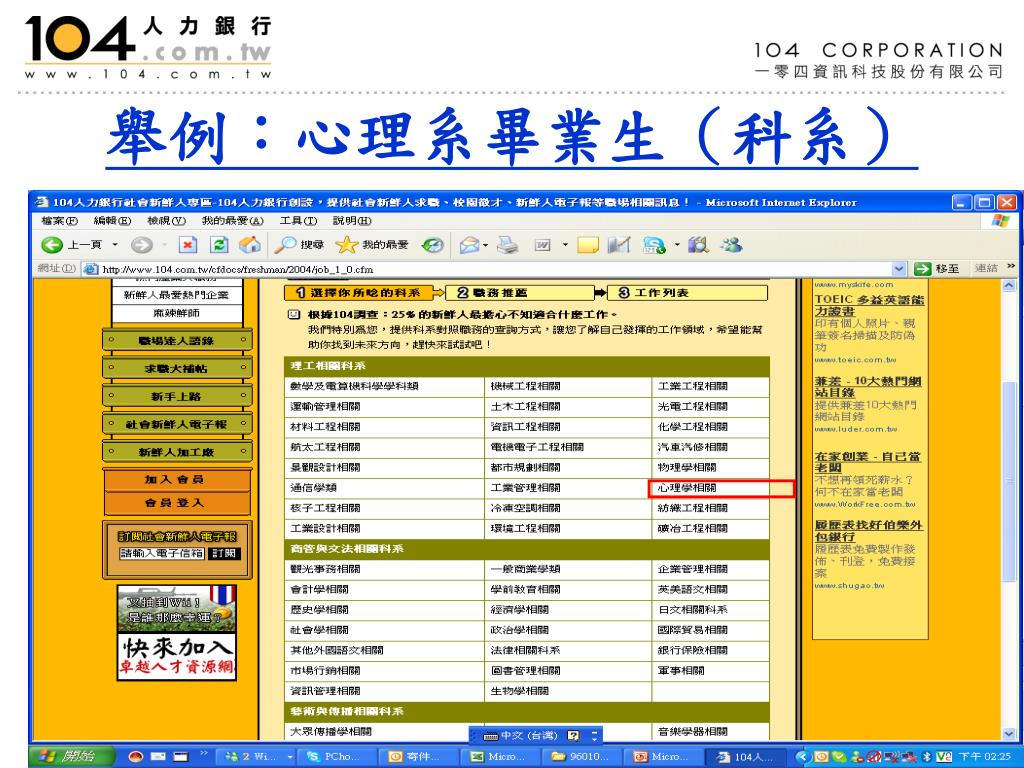This screenshot has width=1024, height=768.
Task: Open the 檢視(V) menu
Action: coord(167,221)
